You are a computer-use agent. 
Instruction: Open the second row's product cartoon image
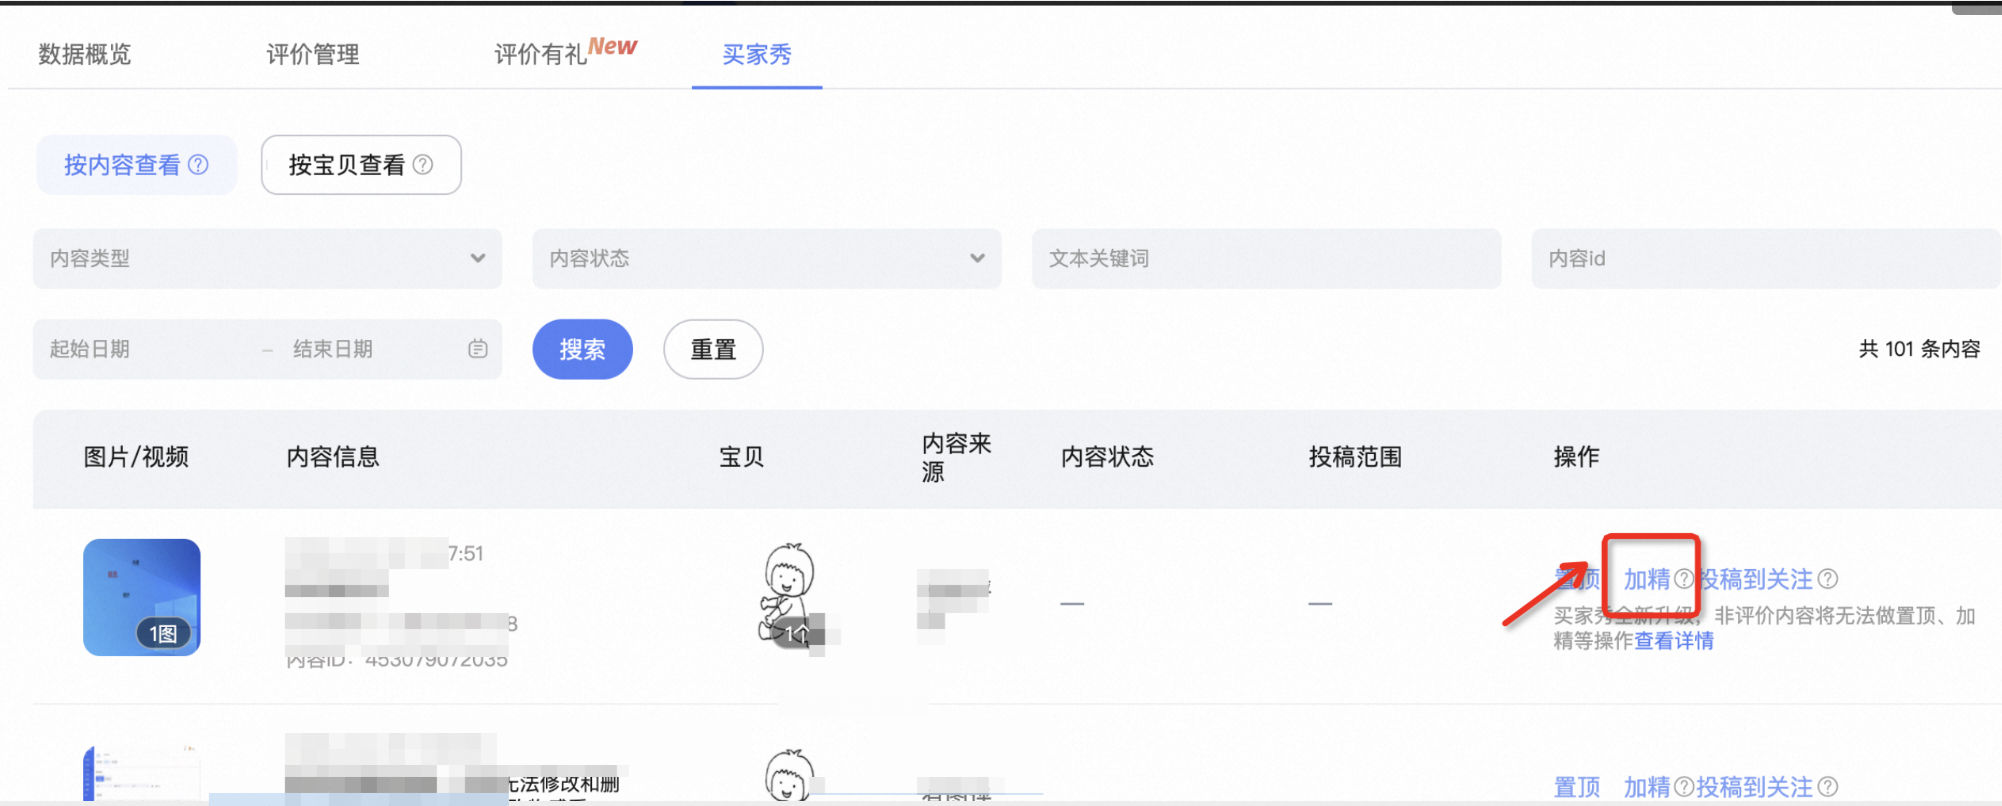point(790,775)
